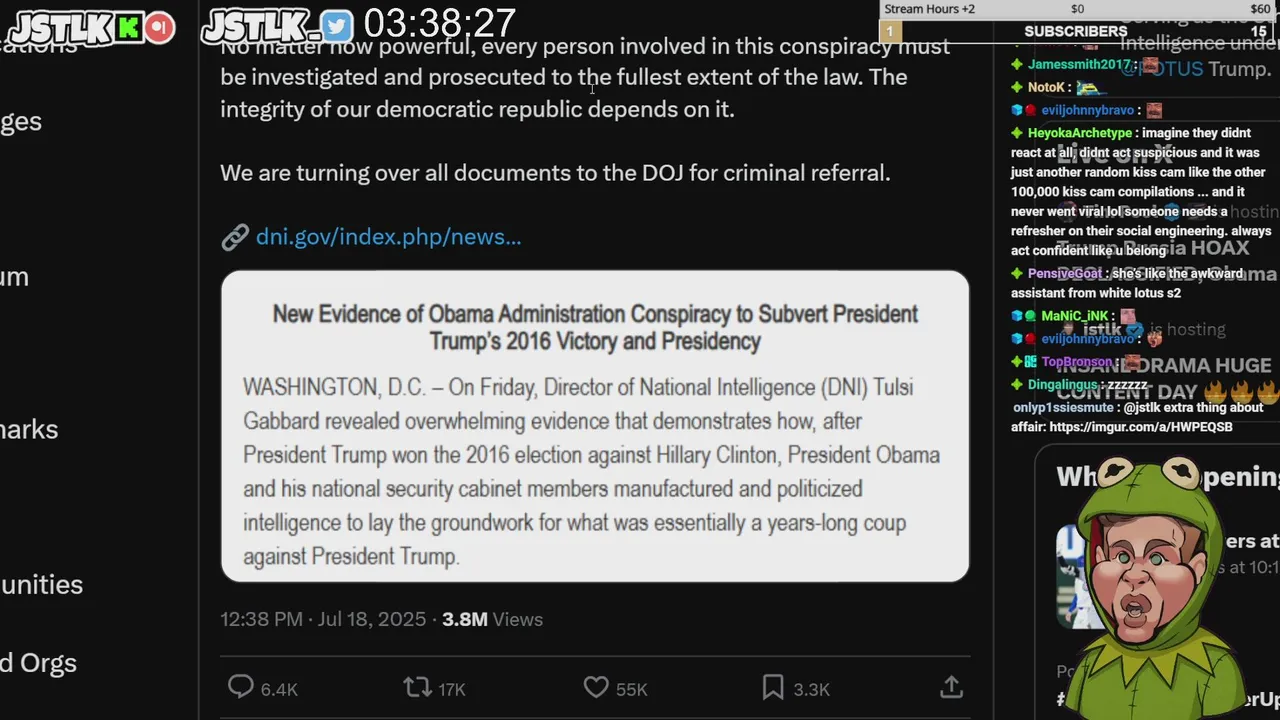Viewport: 1280px width, 720px height.
Task: Open the dni.gov/index.php/news link
Action: (388, 237)
